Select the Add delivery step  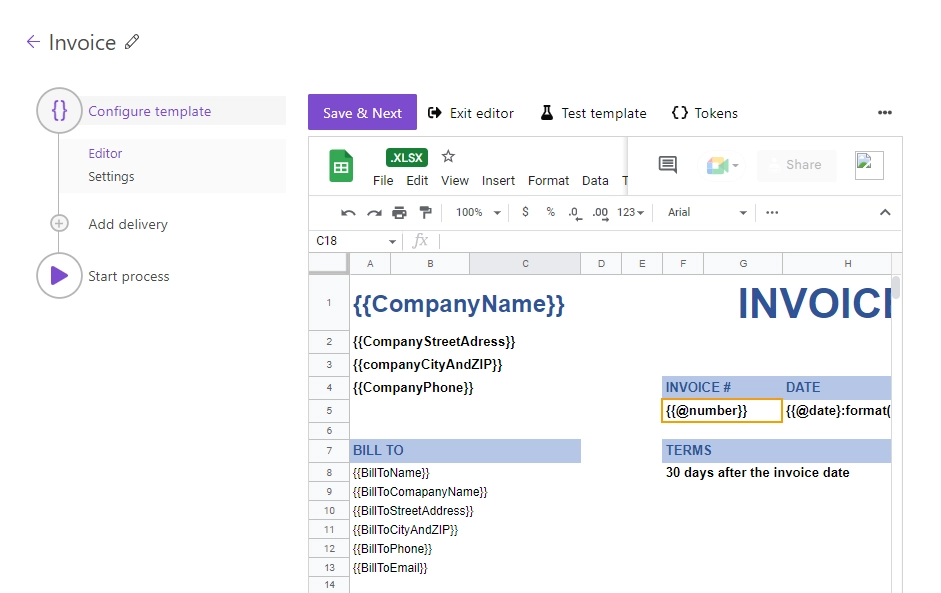128,224
